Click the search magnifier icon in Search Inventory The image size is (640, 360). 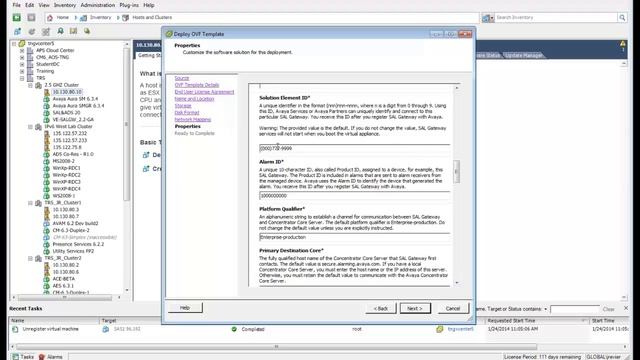point(622,18)
